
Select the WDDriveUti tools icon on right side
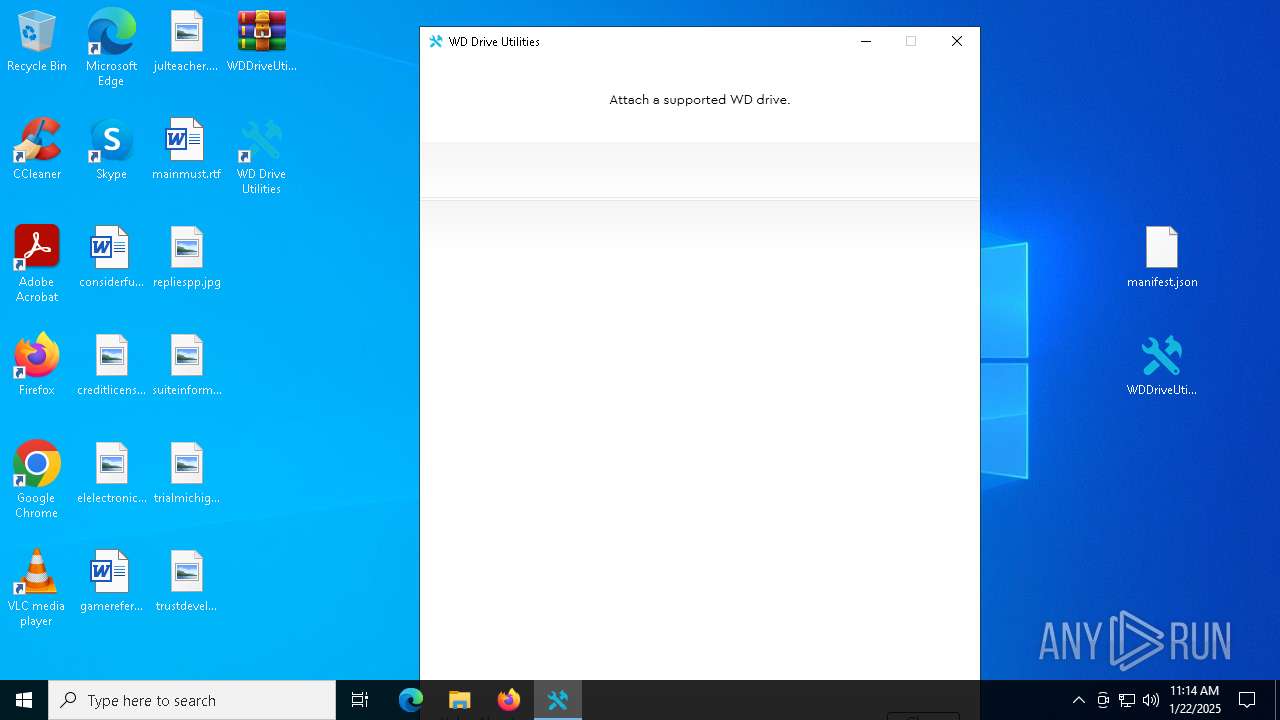(1162, 366)
